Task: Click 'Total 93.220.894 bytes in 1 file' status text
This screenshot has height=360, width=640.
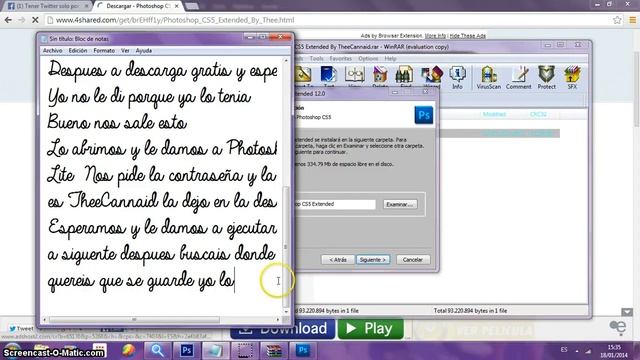Action: [470, 311]
